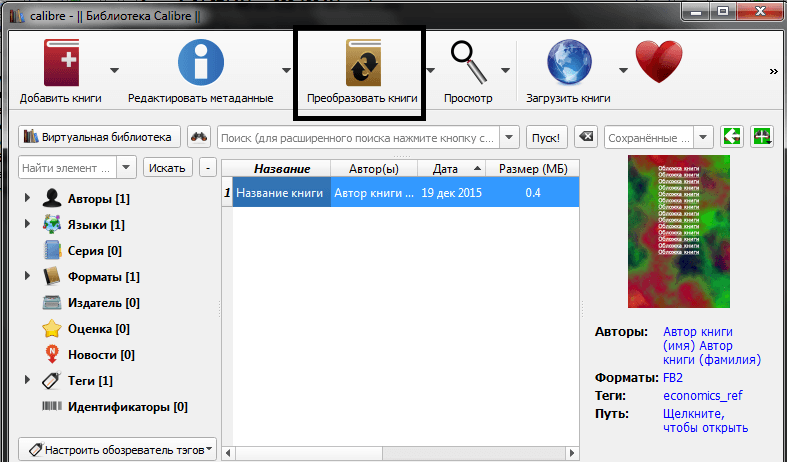
Task: Click horizontal scrollbar under book list
Action: (400, 453)
